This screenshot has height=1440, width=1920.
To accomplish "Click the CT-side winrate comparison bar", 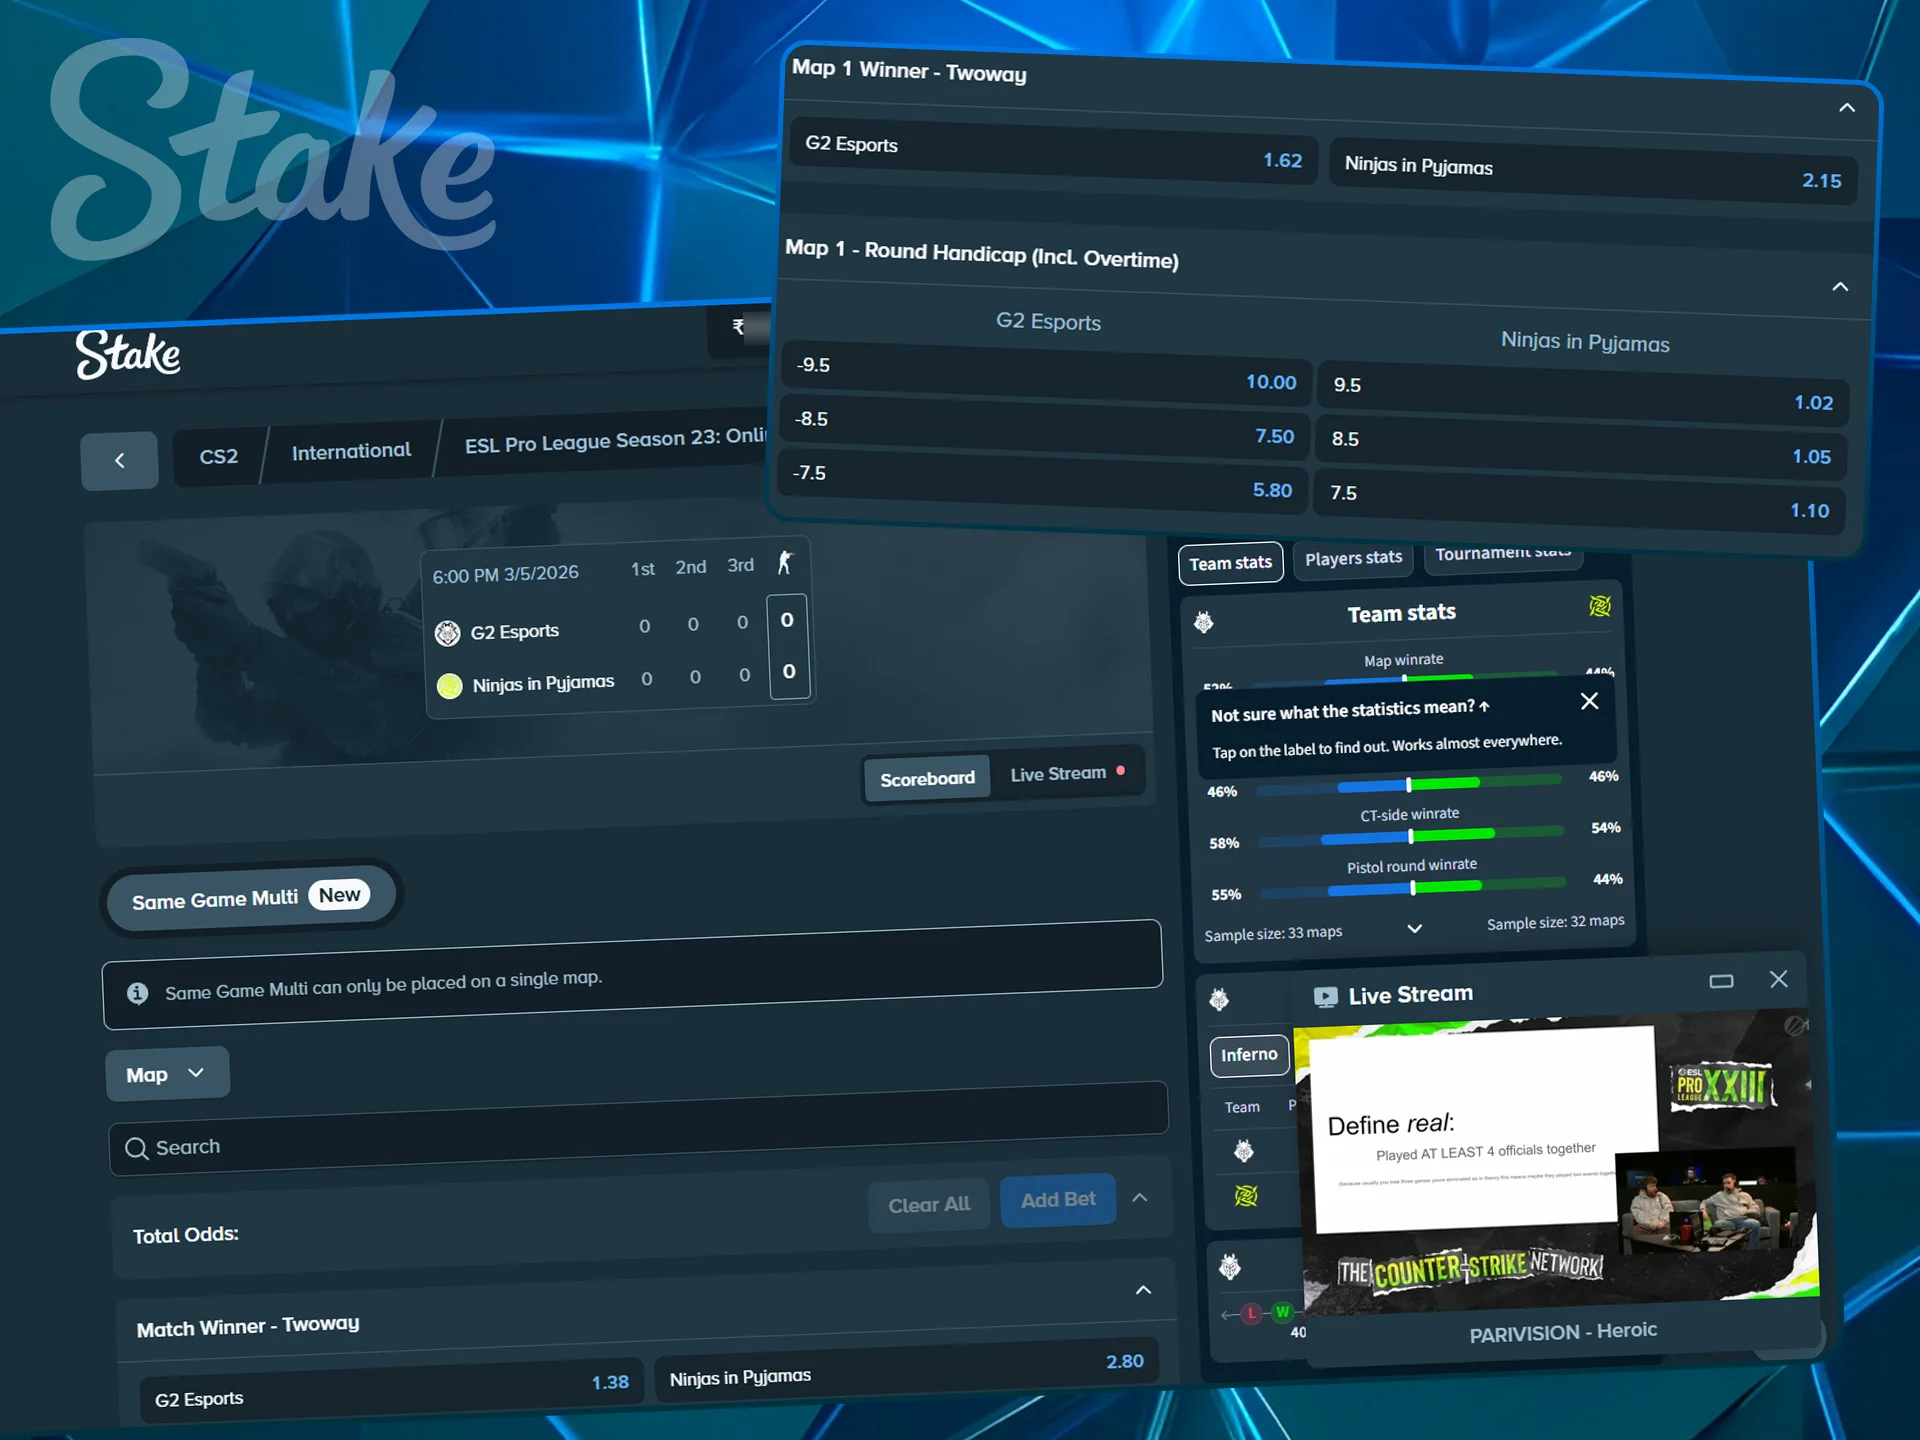I will point(1411,836).
